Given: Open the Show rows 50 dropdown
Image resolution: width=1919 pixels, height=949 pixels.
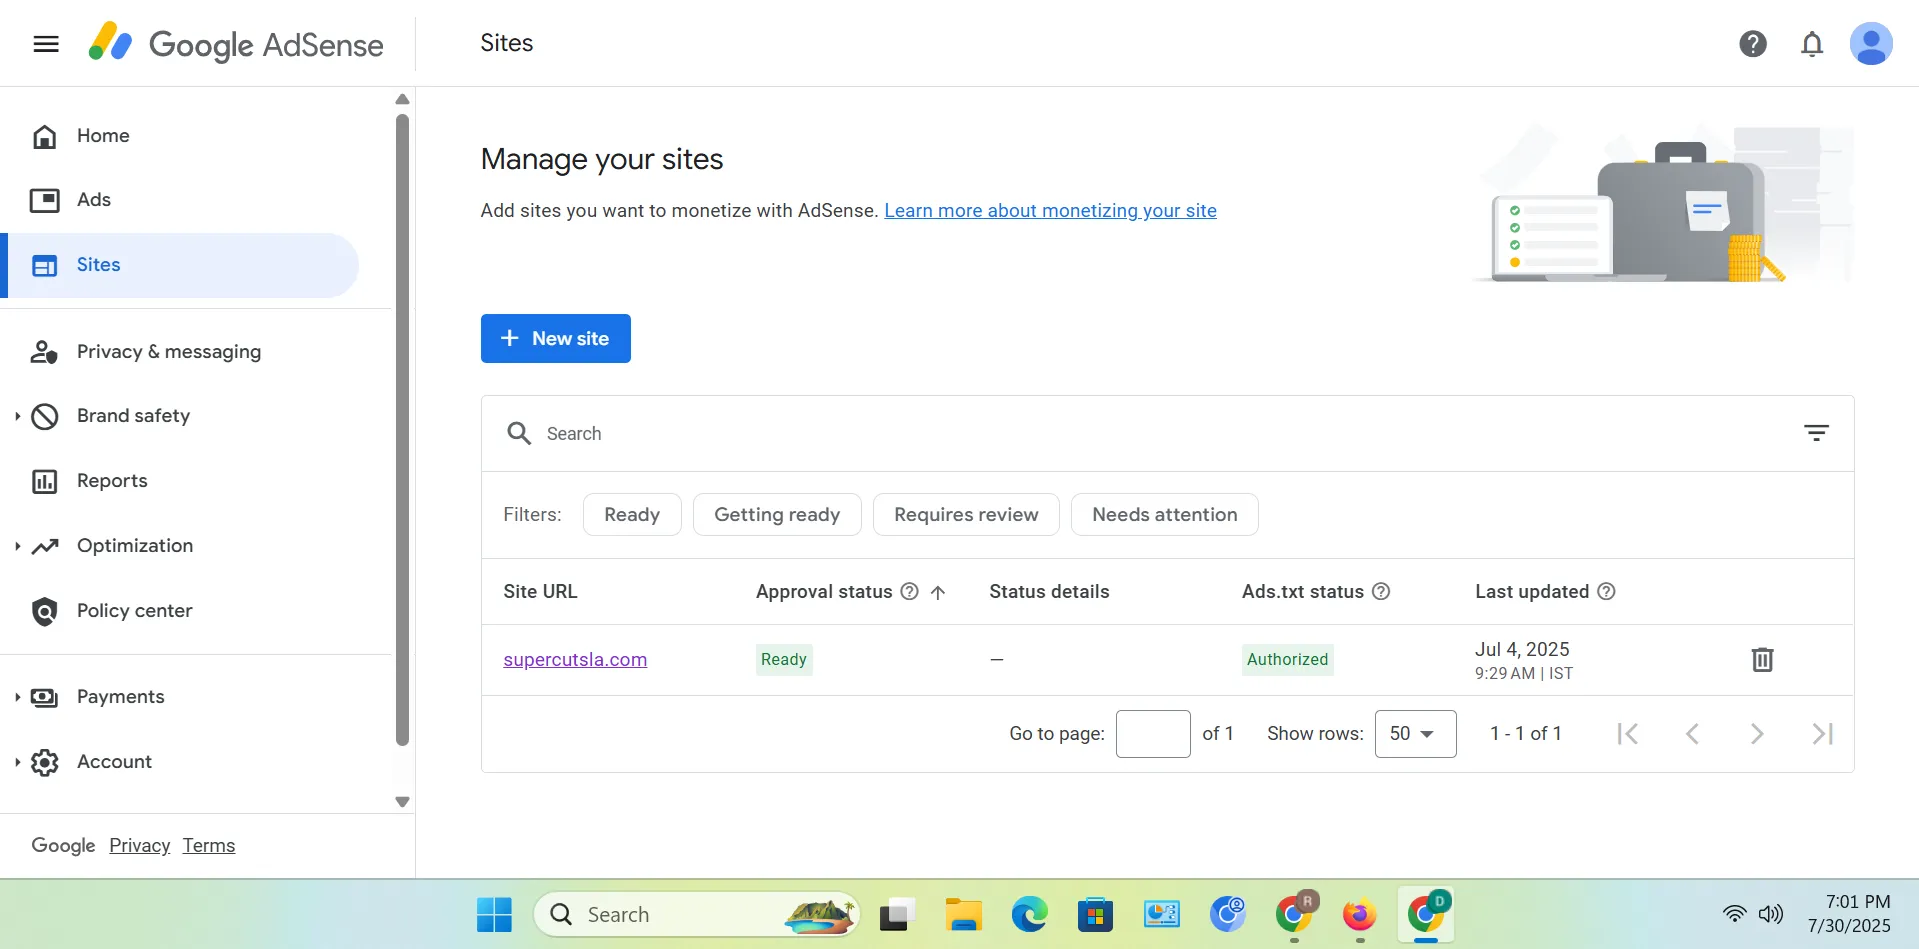Looking at the screenshot, I should (x=1415, y=734).
